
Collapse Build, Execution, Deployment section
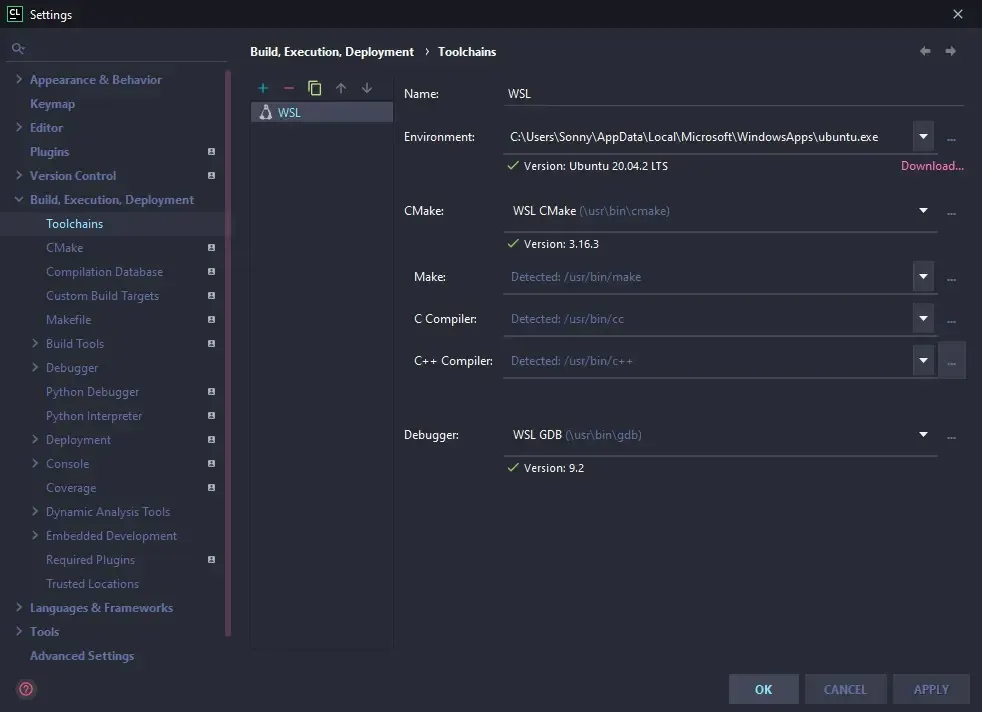coord(19,200)
